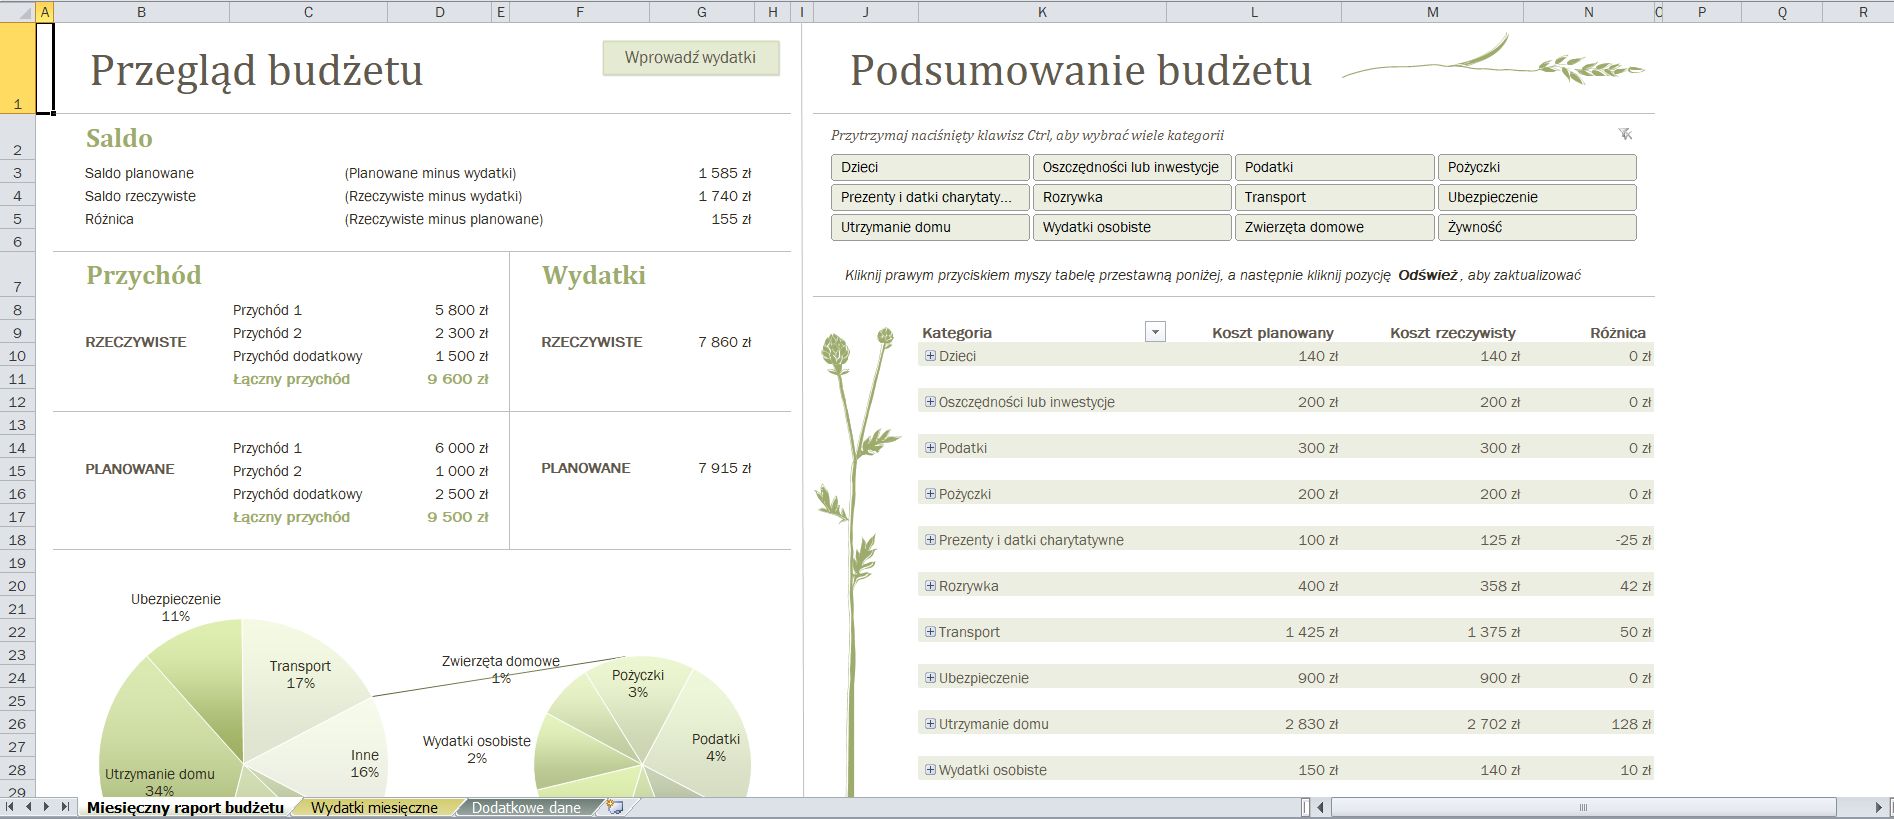Expand the Utrzymanie domu category row
Viewport: 1894px width, 819px height.
tap(930, 724)
